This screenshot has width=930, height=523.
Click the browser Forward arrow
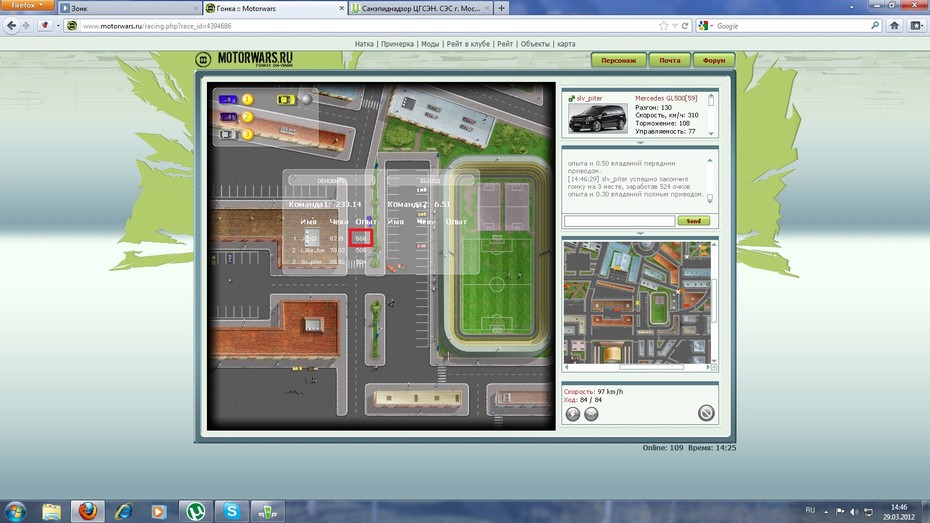[x=26, y=25]
